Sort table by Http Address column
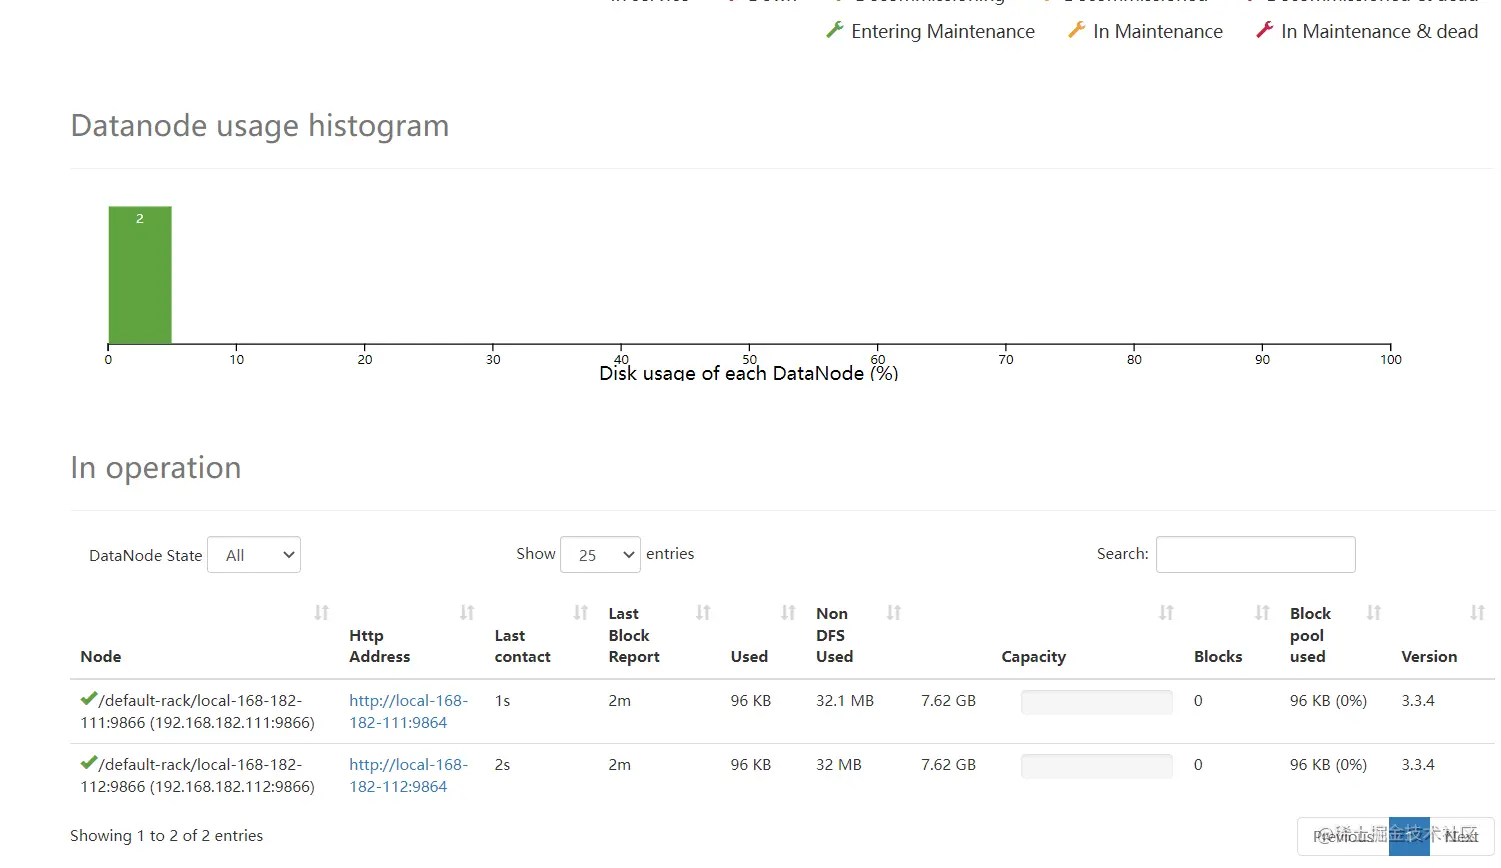1501x868 pixels. [x=467, y=612]
